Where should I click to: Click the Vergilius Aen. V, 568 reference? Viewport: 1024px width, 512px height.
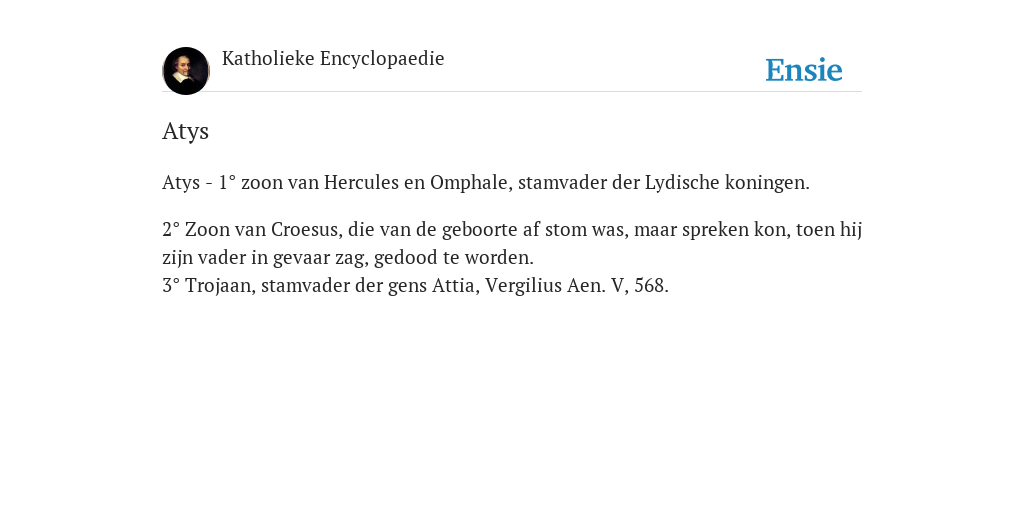pyautogui.click(x=577, y=285)
